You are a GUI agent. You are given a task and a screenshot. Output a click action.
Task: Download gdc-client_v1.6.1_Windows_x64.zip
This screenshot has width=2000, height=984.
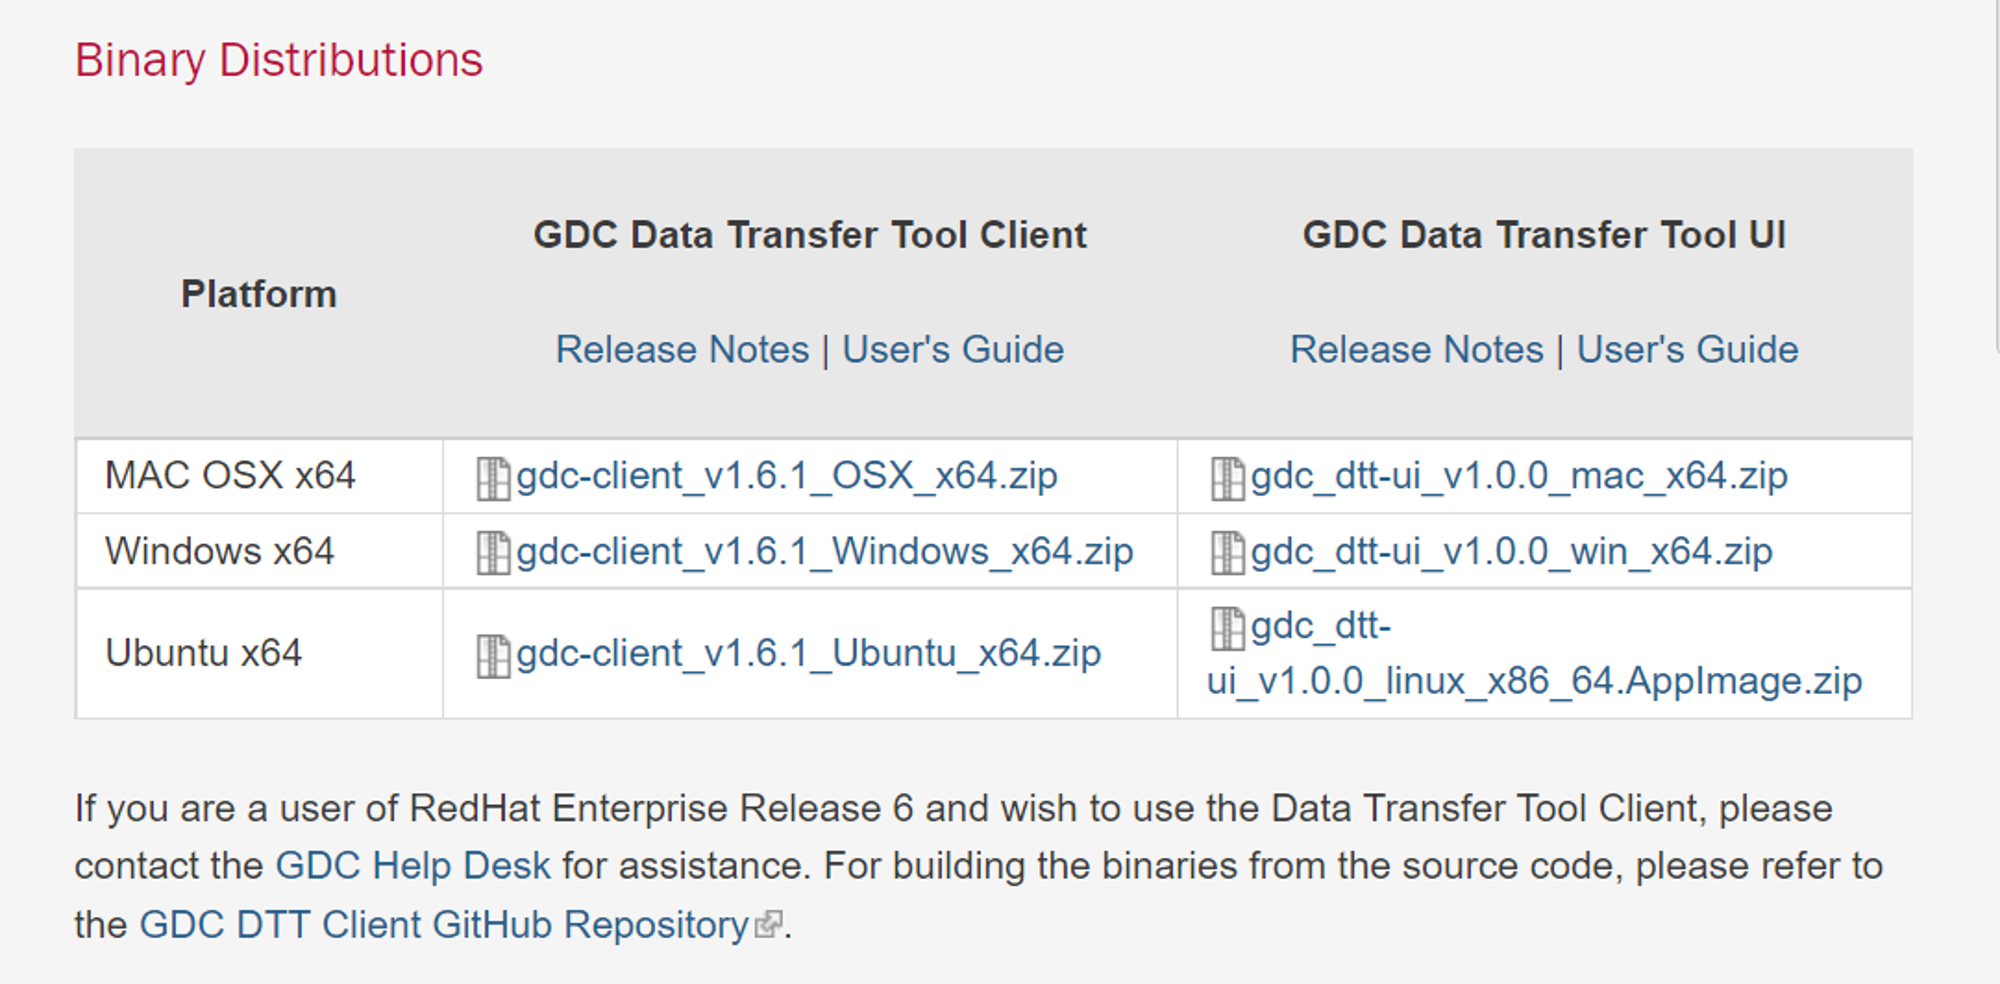click(x=824, y=552)
